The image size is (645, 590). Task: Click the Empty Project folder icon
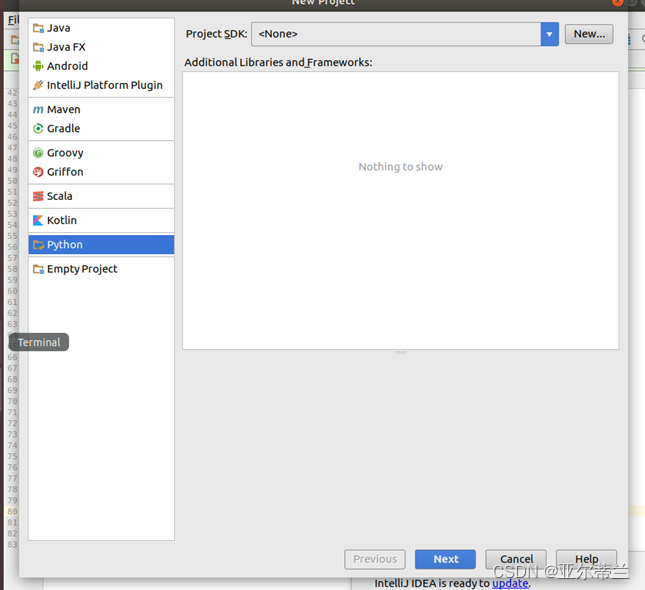click(x=38, y=269)
